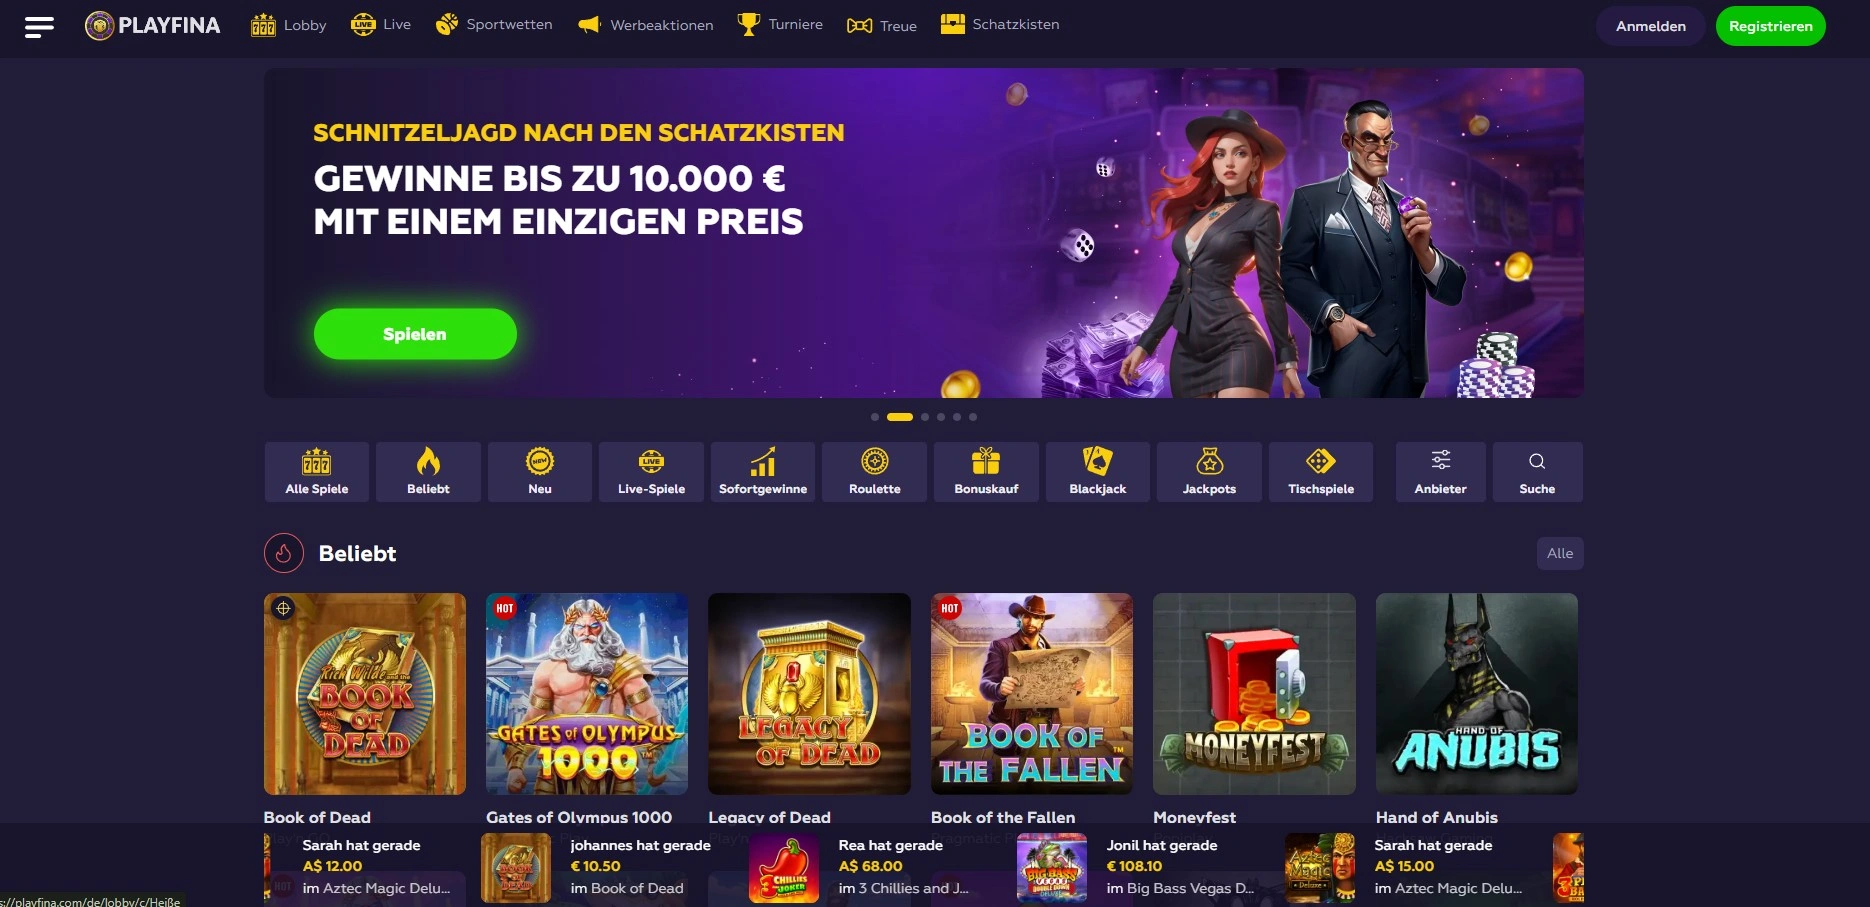
Task: Show all Beliebt games via Alle
Action: pos(1560,553)
